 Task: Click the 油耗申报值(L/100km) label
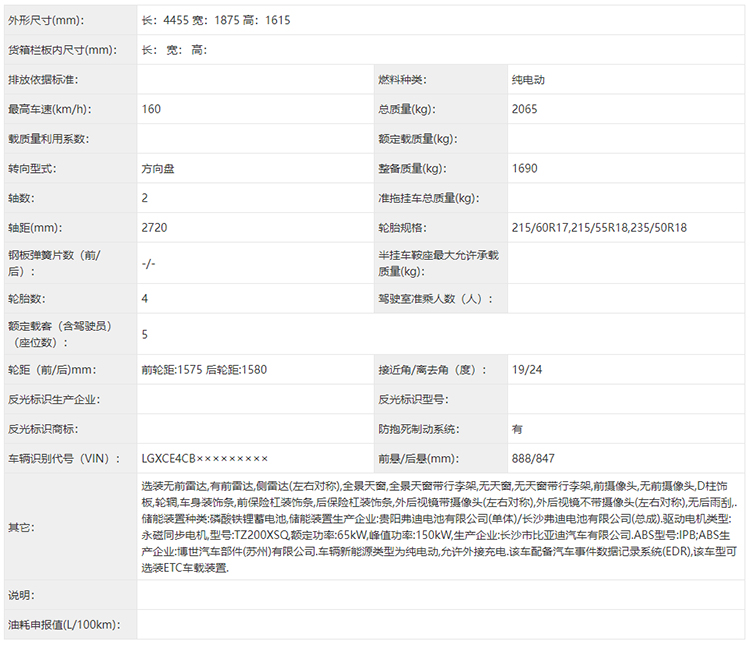coord(63,625)
